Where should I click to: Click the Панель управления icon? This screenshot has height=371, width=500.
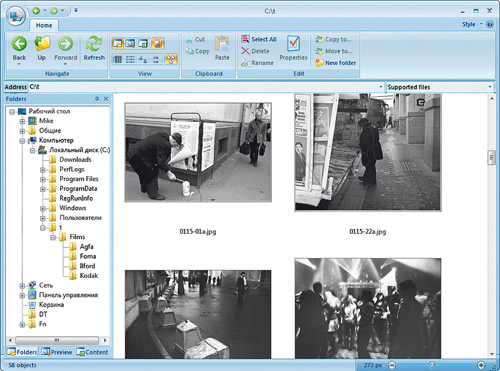click(x=32, y=295)
